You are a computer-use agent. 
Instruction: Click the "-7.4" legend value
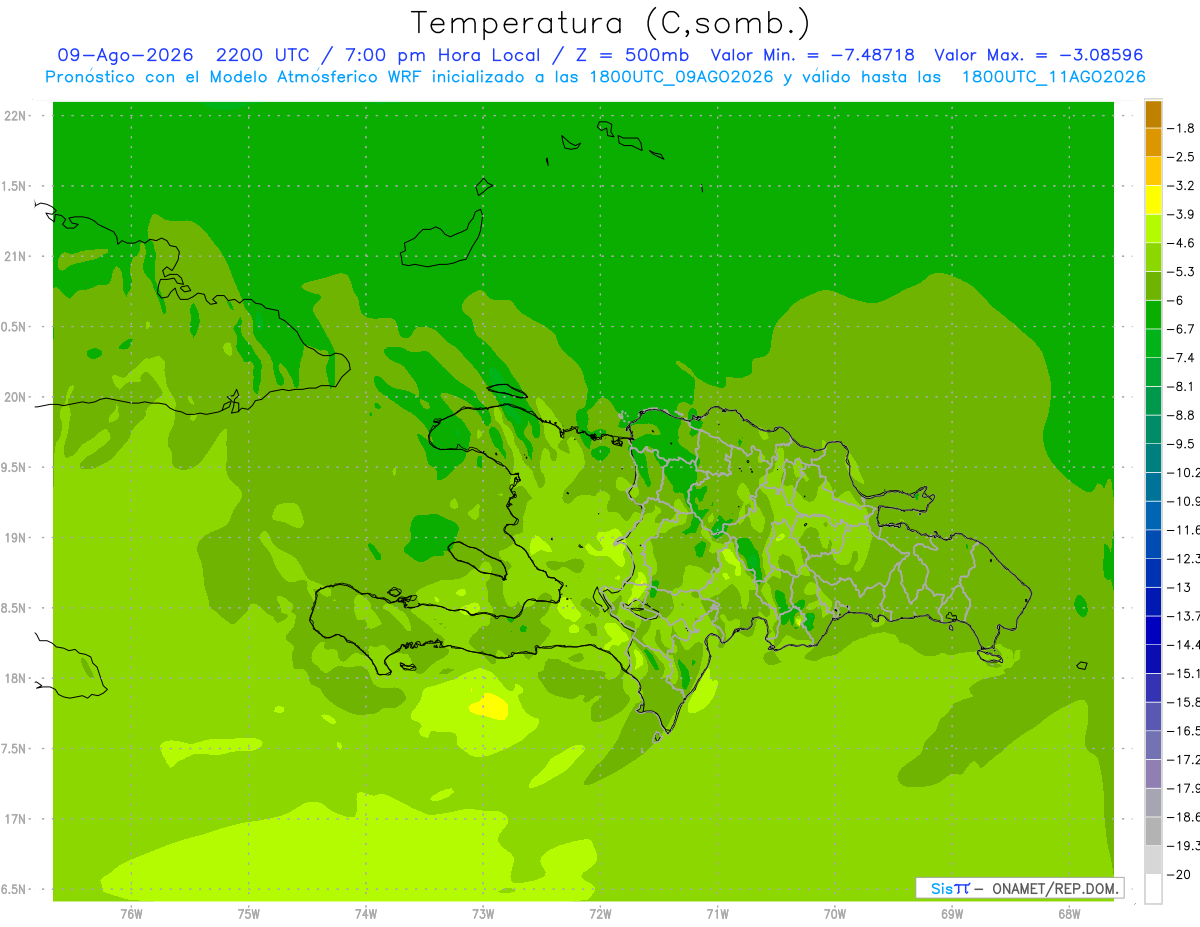(1182, 357)
